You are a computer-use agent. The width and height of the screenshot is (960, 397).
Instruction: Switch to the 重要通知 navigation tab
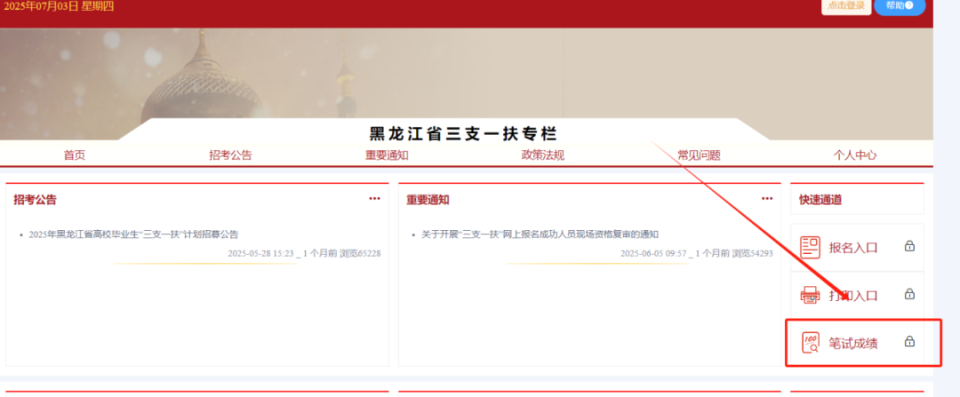coord(387,155)
